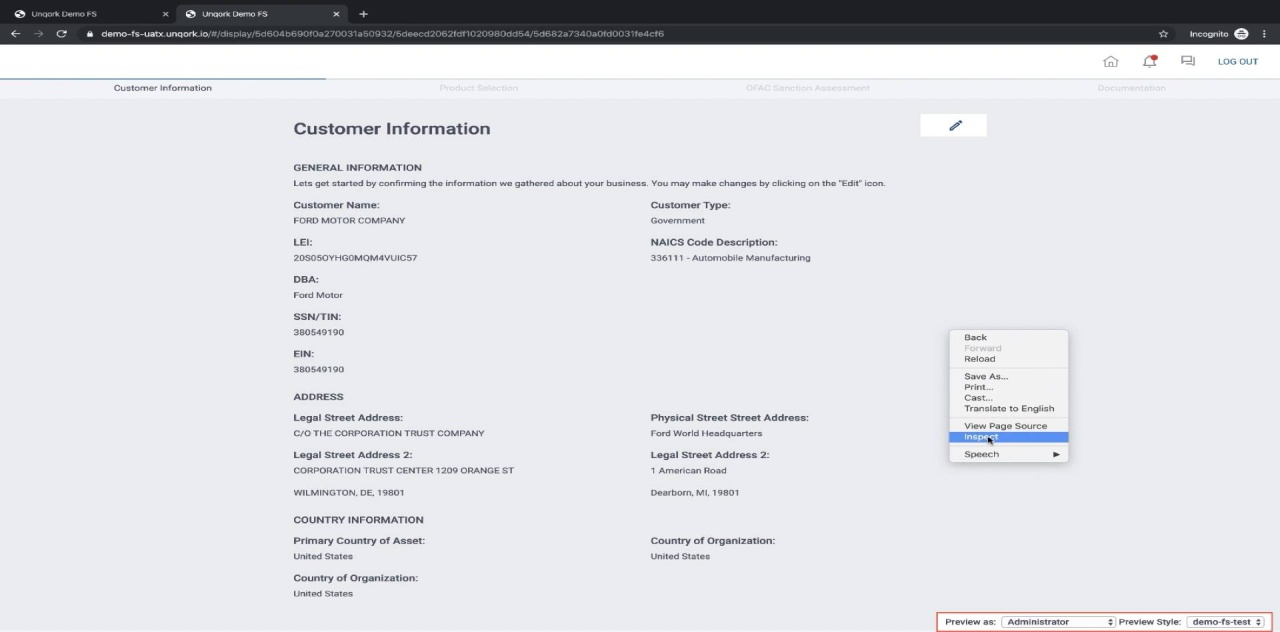Click the Customer Information page heading
This screenshot has width=1280, height=632.
pos(392,129)
